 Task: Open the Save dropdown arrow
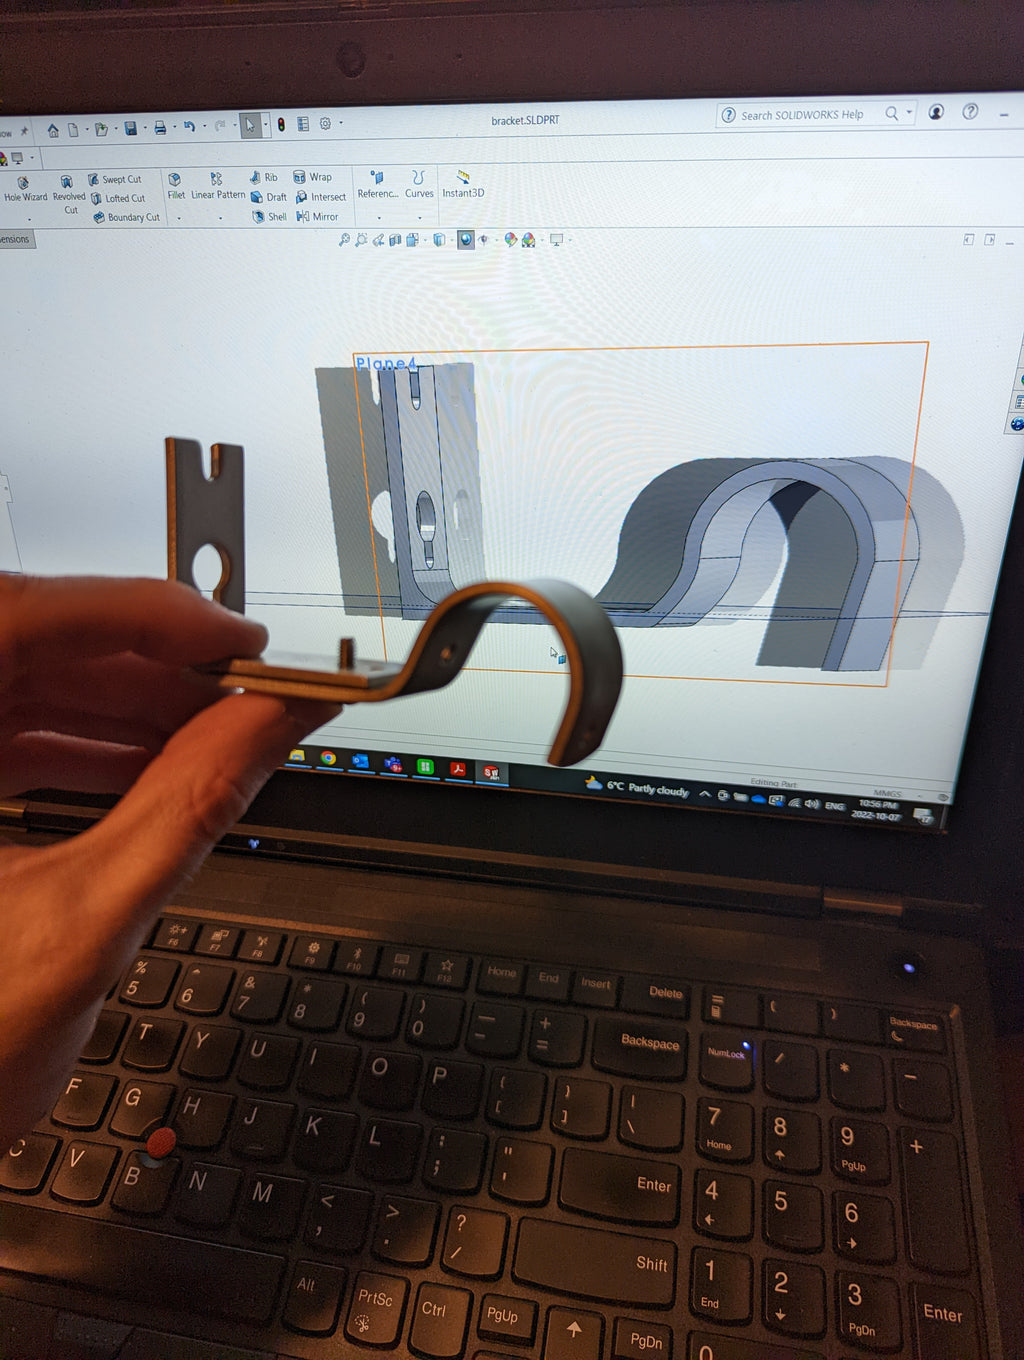point(144,129)
